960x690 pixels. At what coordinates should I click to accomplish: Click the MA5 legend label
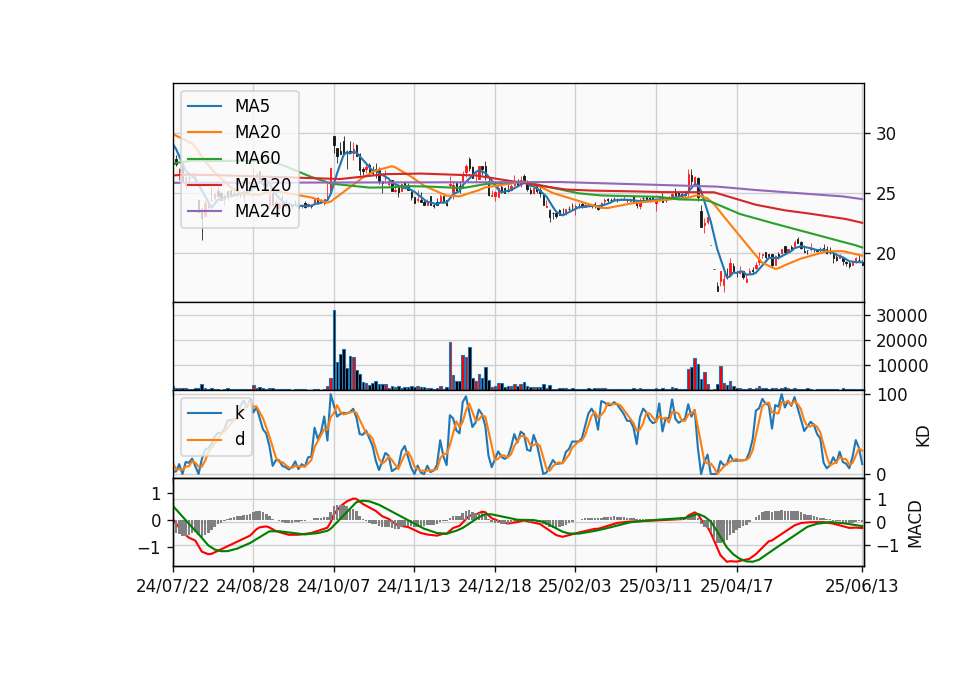[x=252, y=106]
